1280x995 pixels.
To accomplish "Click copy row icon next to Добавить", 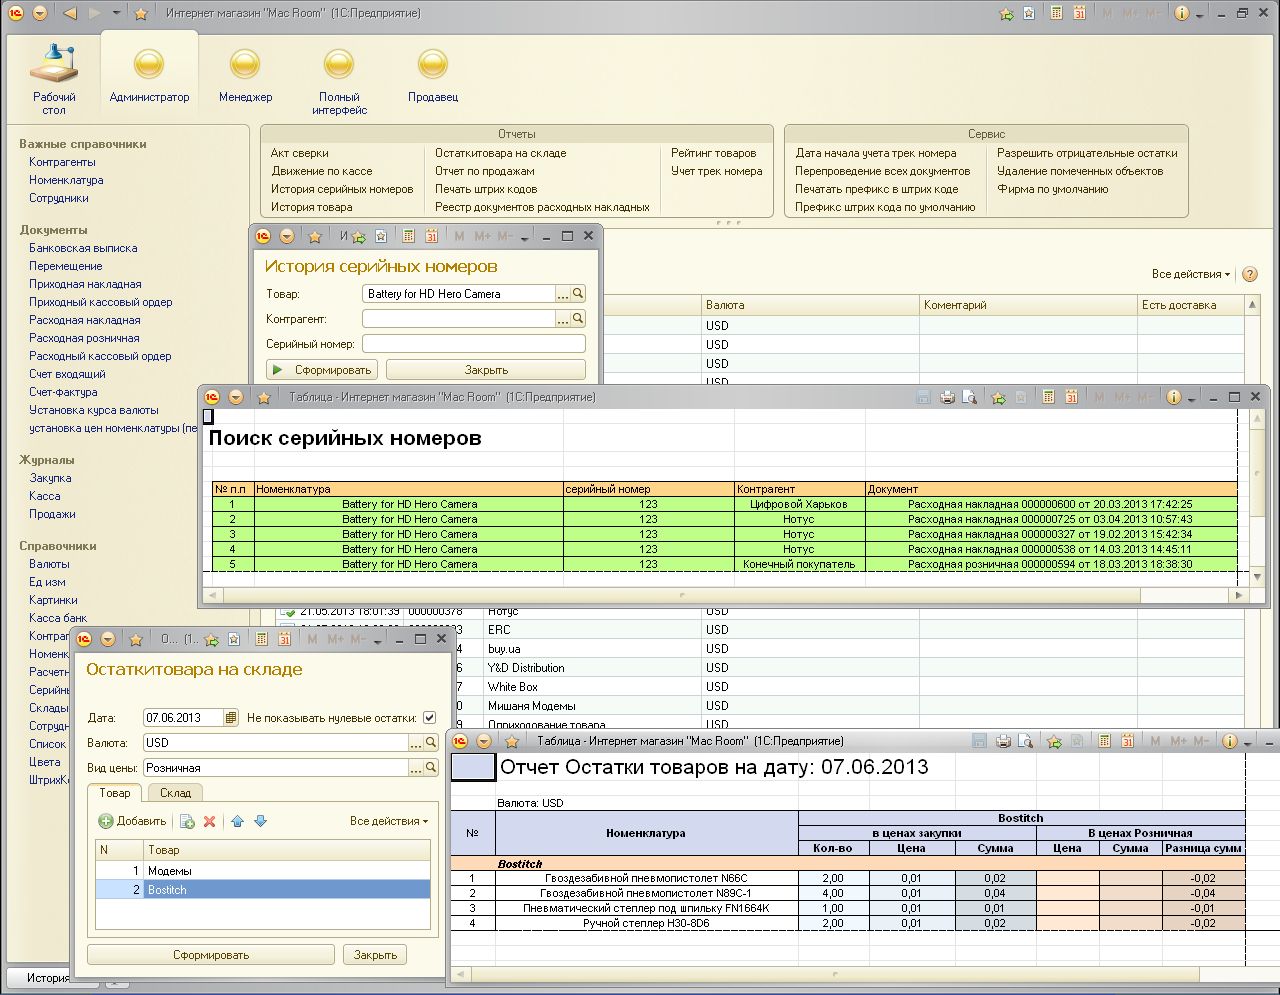I will click(x=187, y=821).
